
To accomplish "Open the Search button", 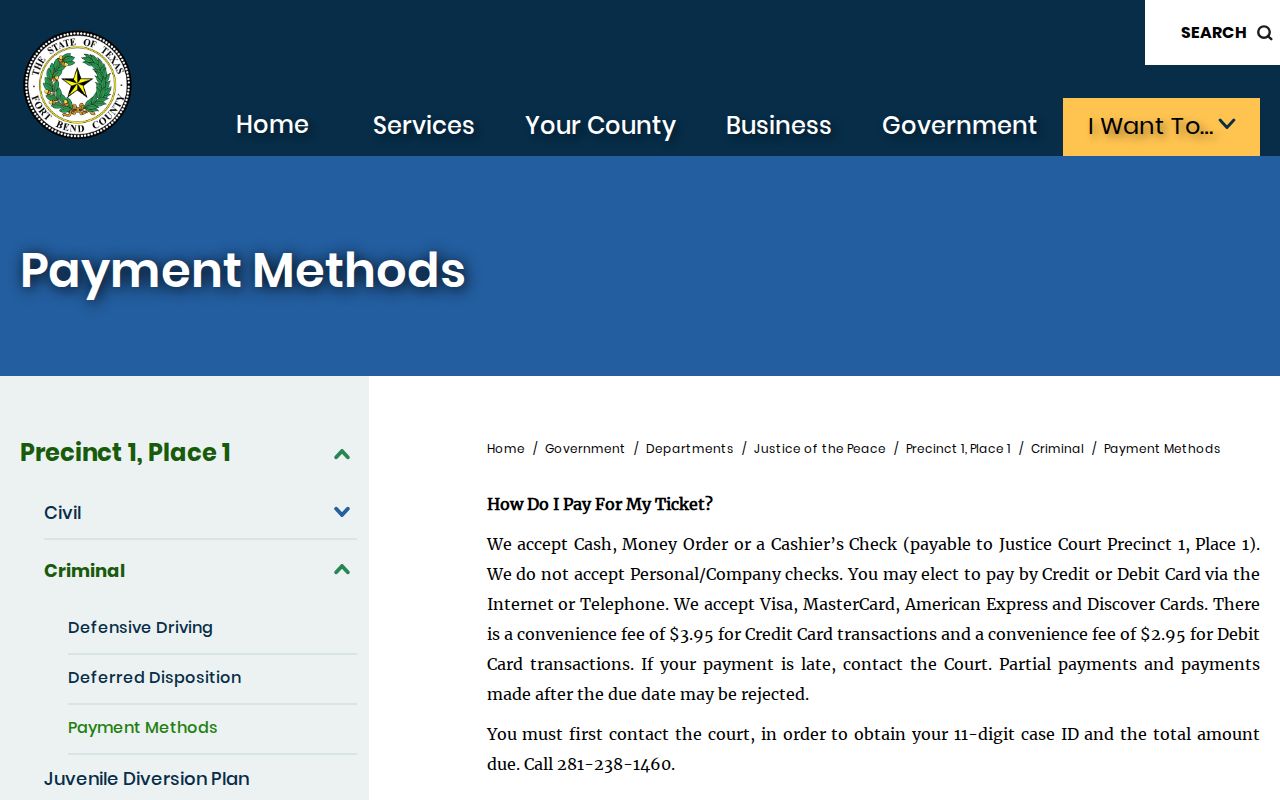I will [x=1212, y=33].
